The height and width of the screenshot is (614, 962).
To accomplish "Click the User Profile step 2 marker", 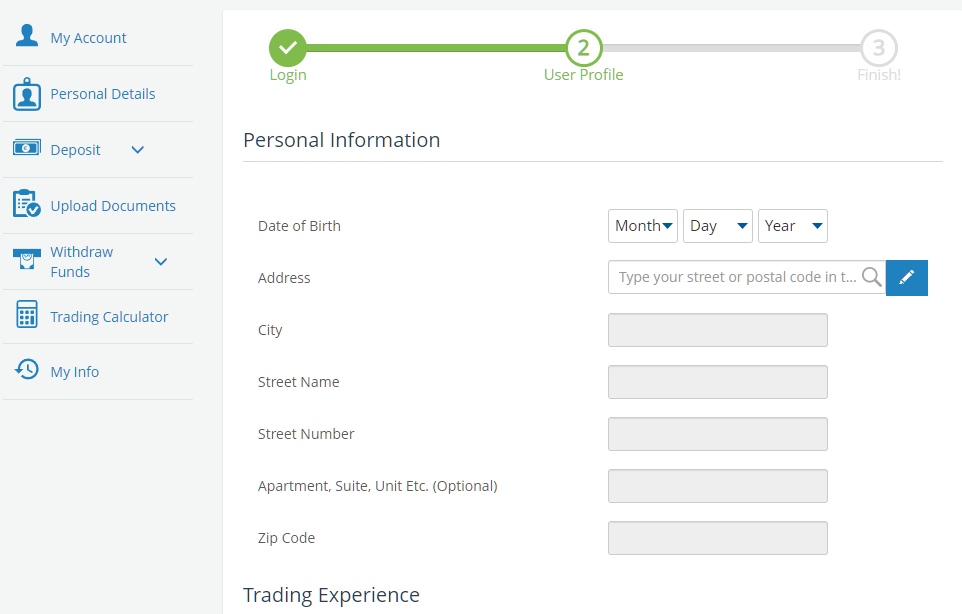I will click(x=583, y=48).
